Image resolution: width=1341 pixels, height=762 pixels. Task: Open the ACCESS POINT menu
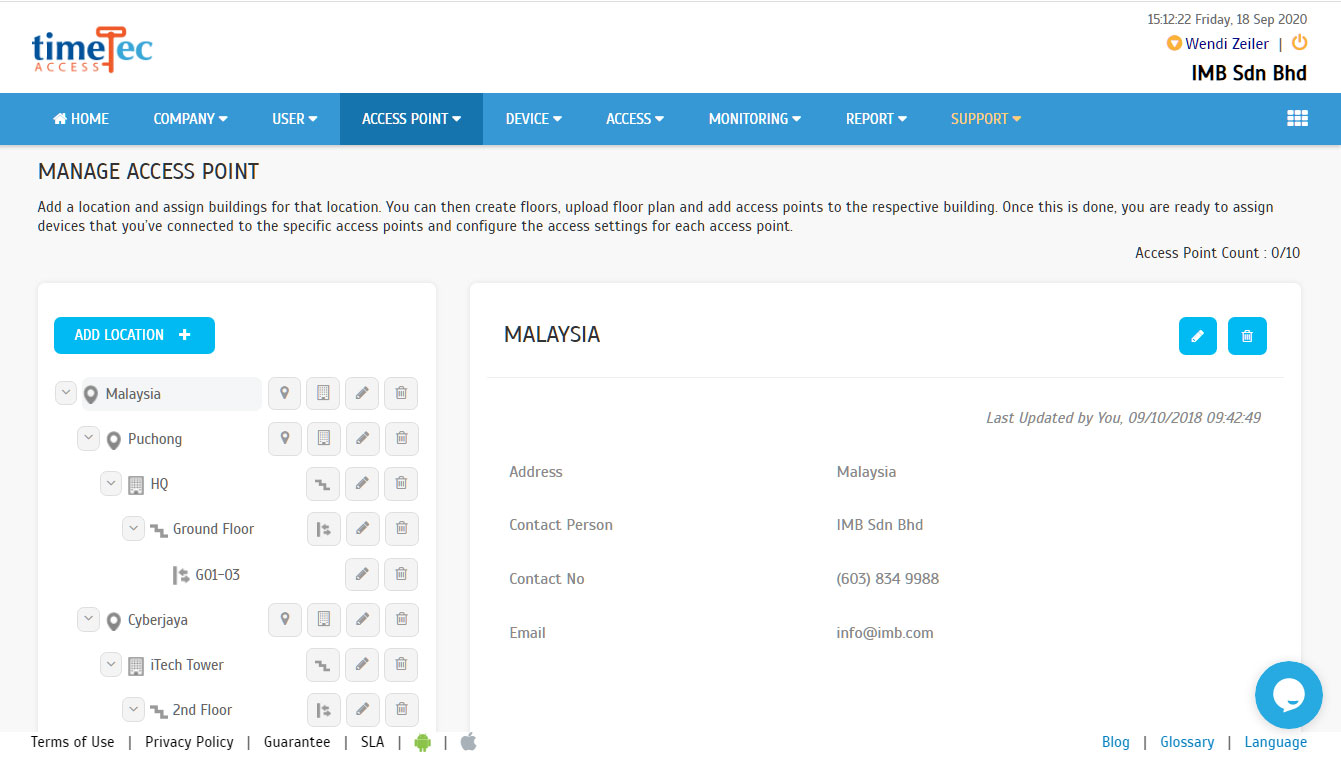click(411, 119)
